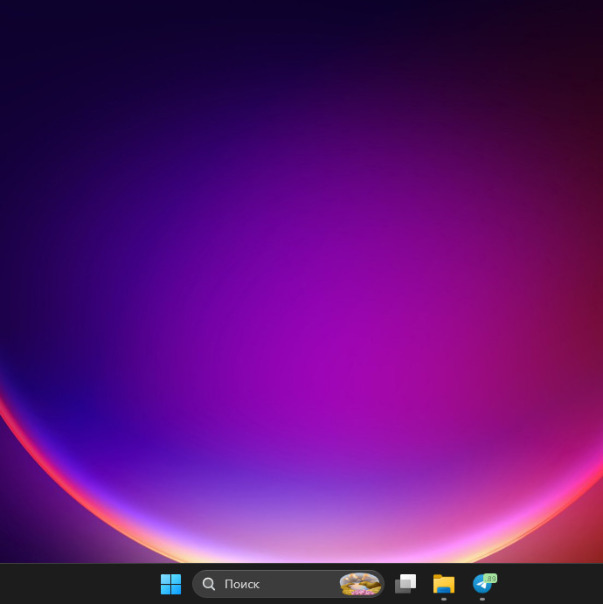Screen dimensions: 603x604
Task: Open Telegram from the taskbar
Action: 482,585
